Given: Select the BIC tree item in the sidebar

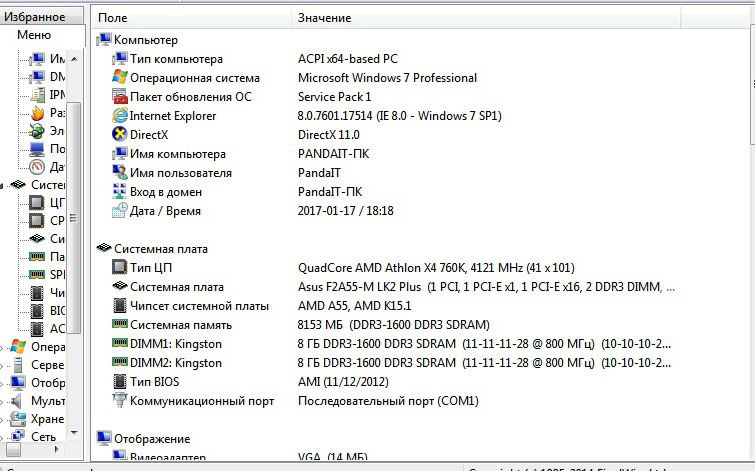Looking at the screenshot, I should point(47,311).
